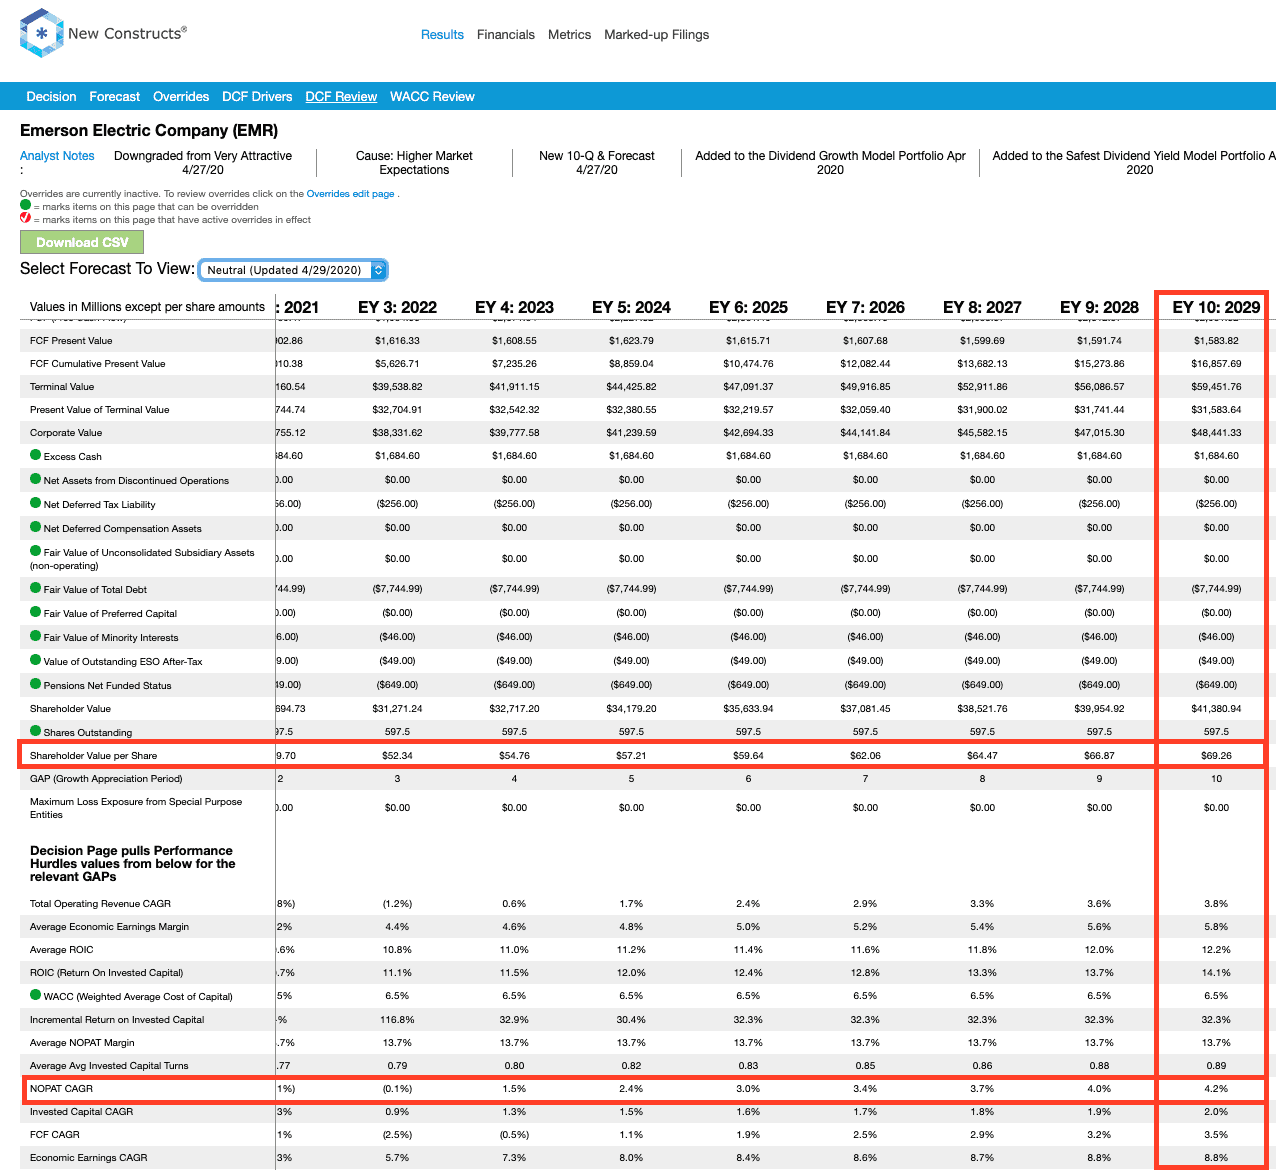Click the 'Present Value of Terminal Value' row label

click(x=100, y=410)
